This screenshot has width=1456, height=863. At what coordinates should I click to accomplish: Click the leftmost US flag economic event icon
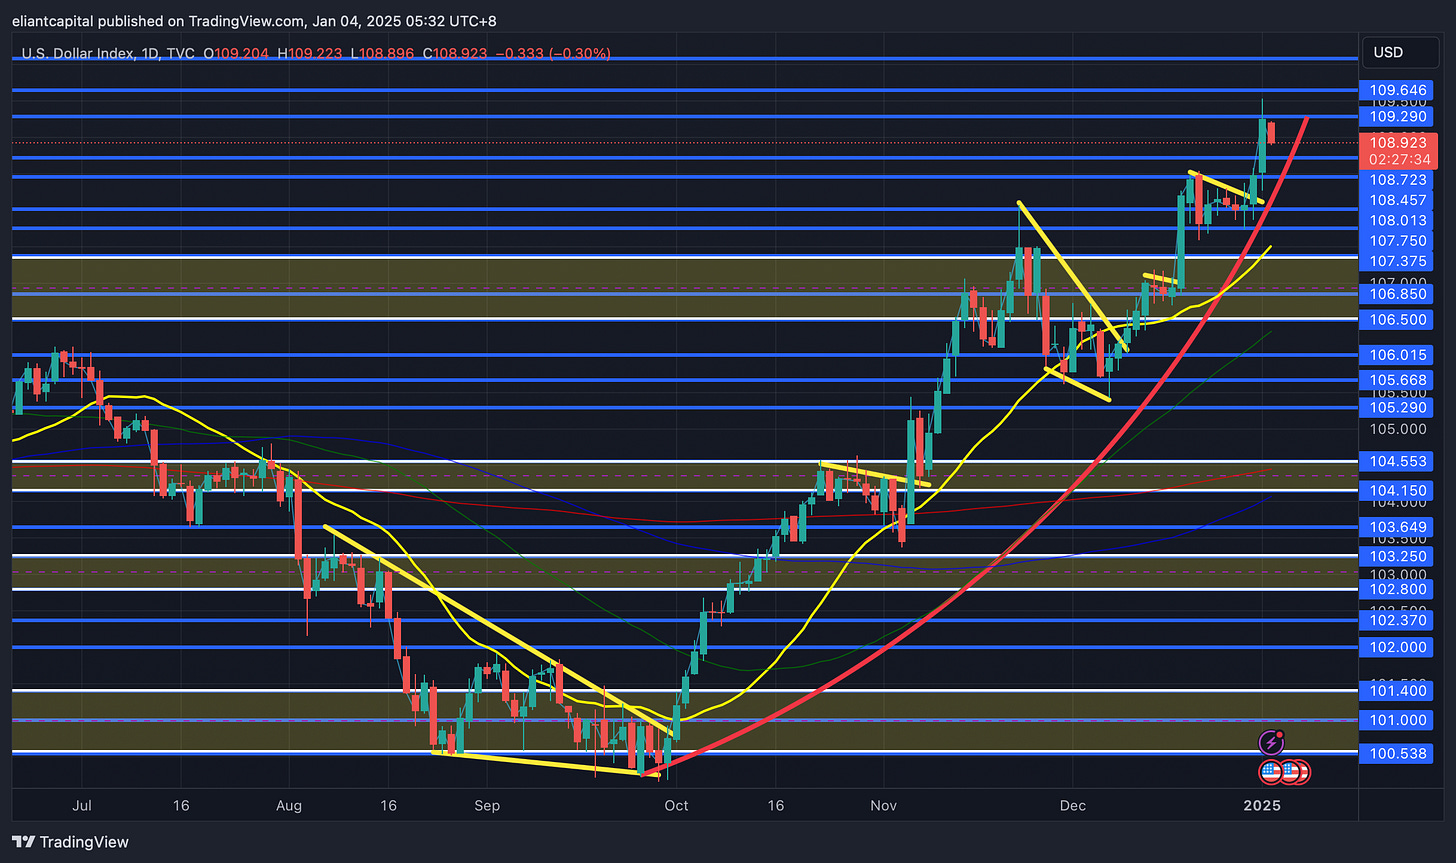1271,771
